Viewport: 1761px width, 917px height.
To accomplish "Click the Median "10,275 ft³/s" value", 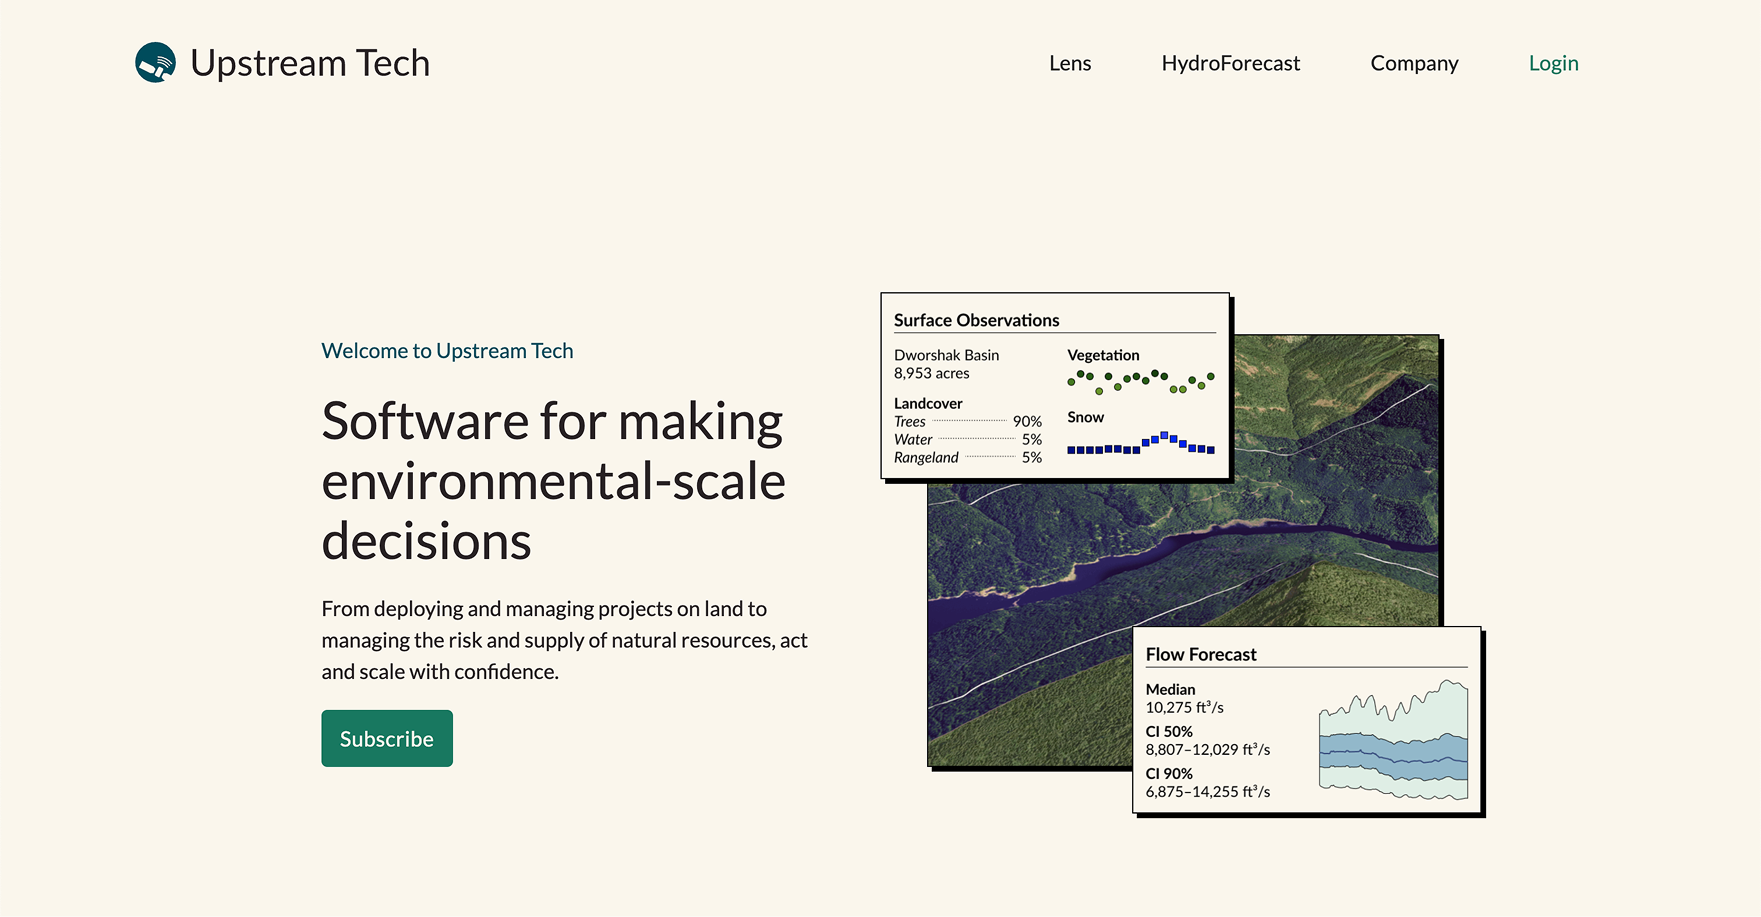I will tap(1185, 707).
